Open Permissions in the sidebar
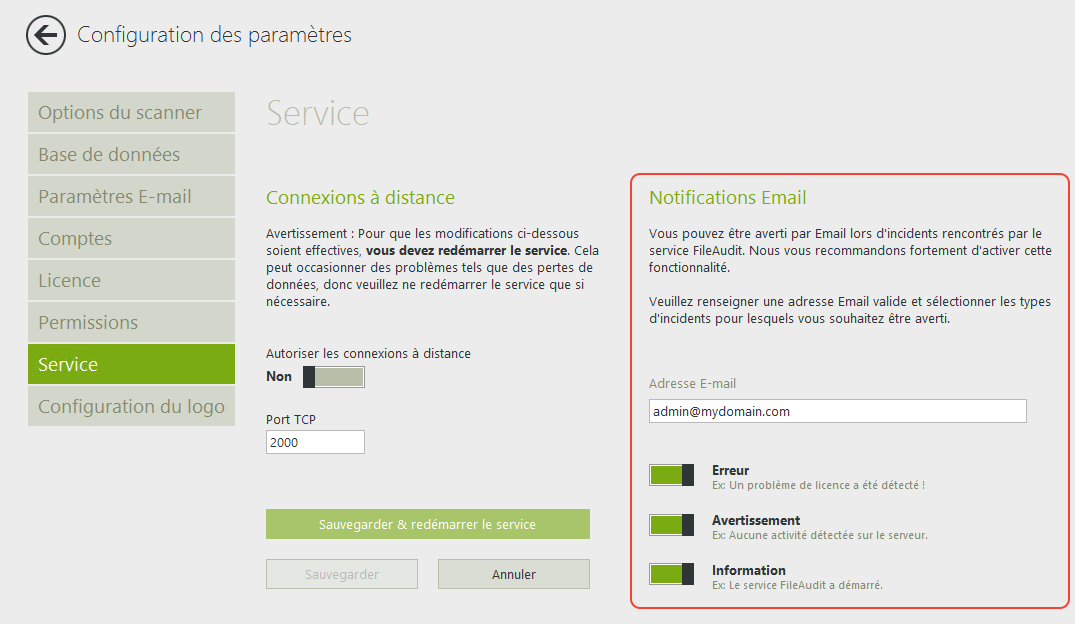 tap(131, 323)
